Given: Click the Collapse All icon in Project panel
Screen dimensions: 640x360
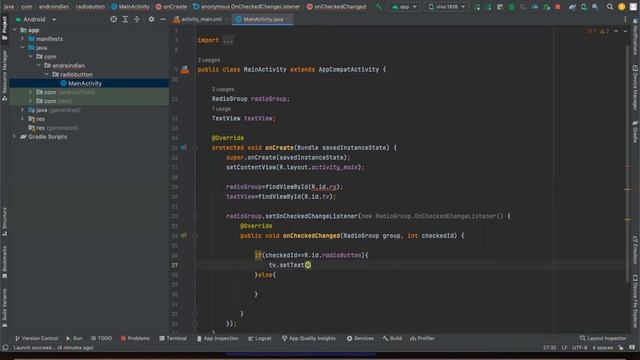Looking at the screenshot, I should (137, 19).
